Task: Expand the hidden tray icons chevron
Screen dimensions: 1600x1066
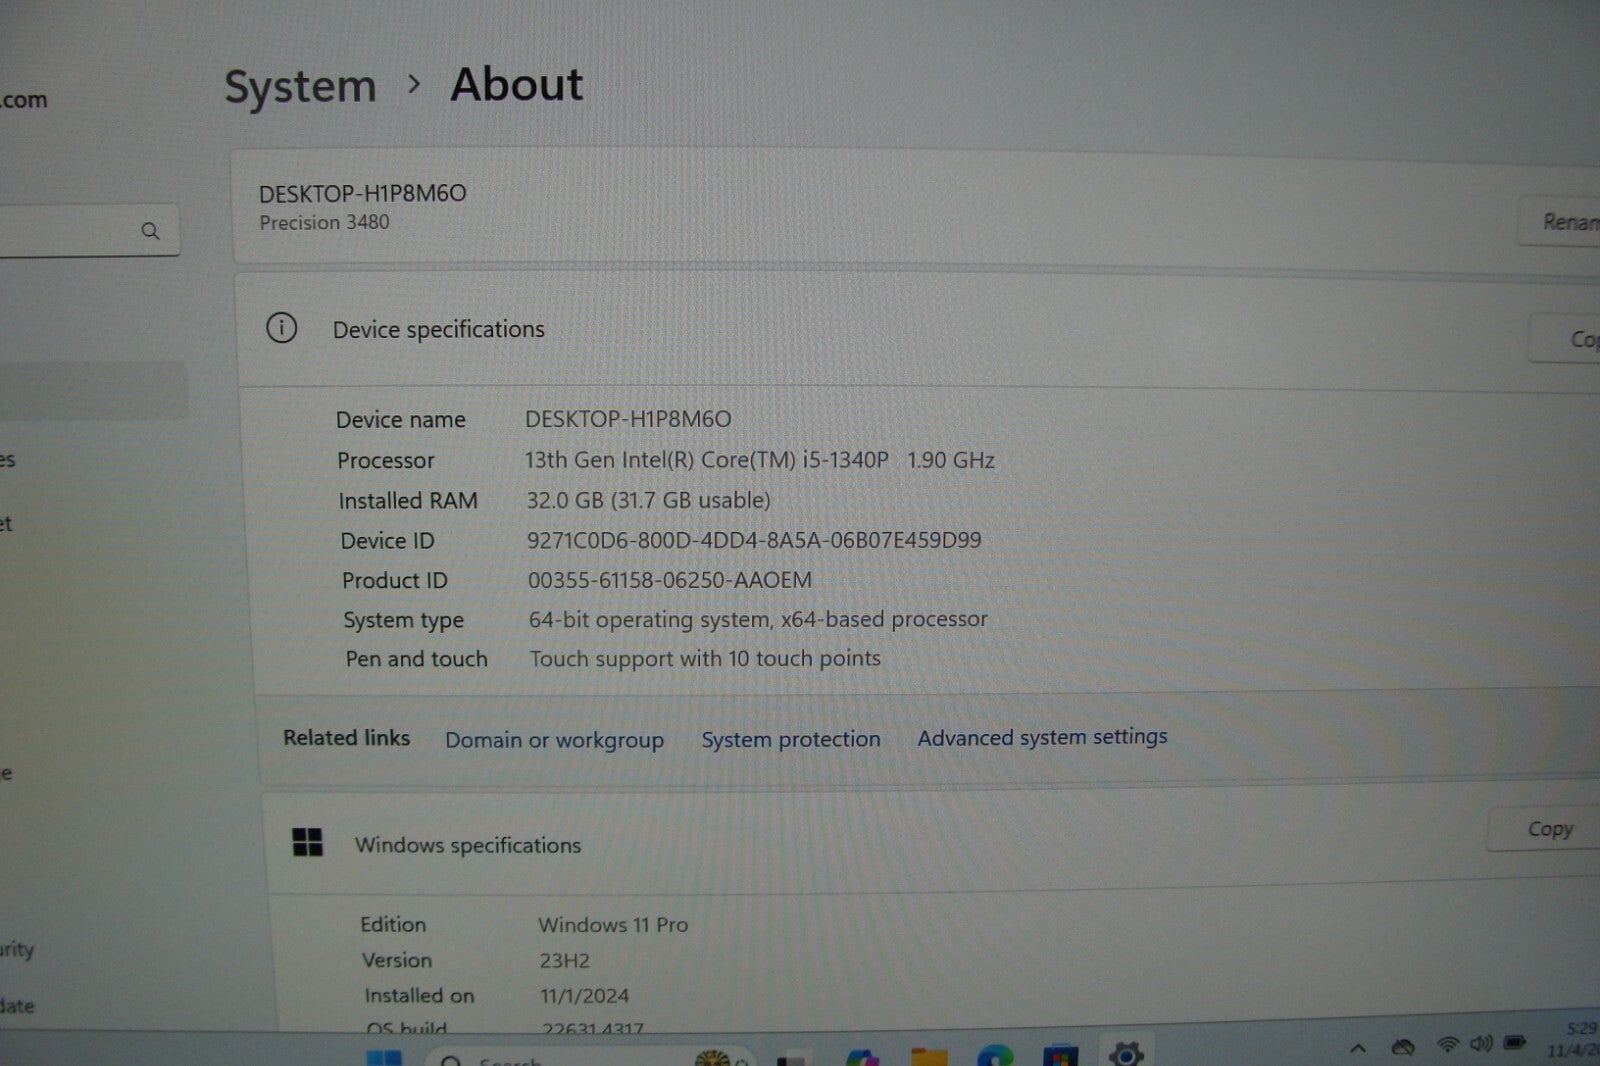Action: (1357, 1048)
